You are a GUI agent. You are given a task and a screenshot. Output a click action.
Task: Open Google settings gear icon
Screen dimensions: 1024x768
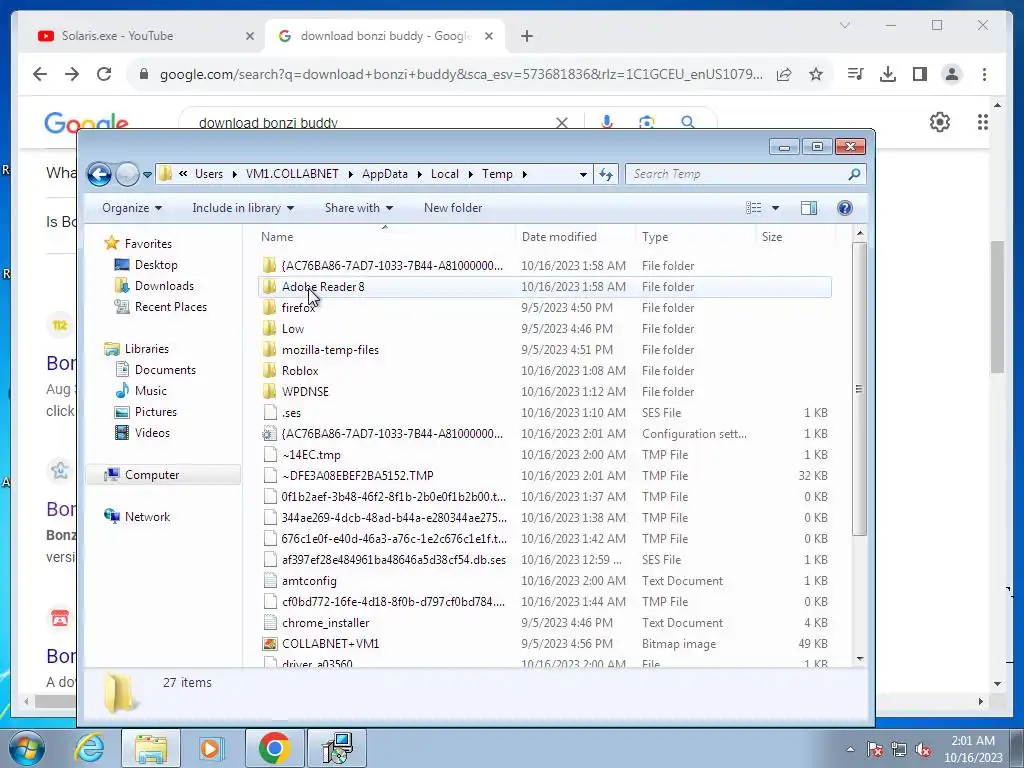(940, 122)
